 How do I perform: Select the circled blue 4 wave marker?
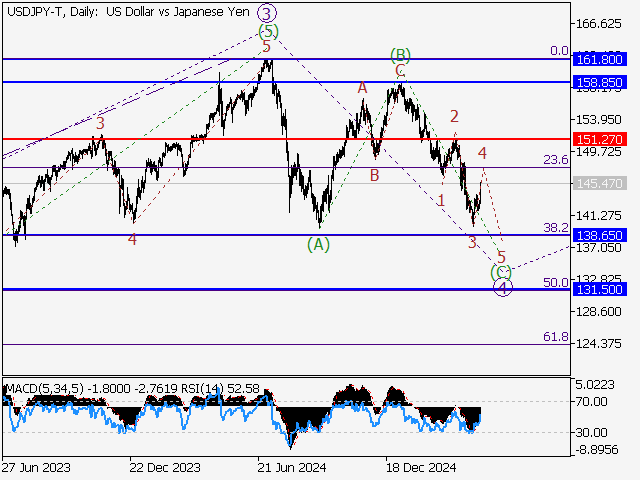tap(504, 287)
